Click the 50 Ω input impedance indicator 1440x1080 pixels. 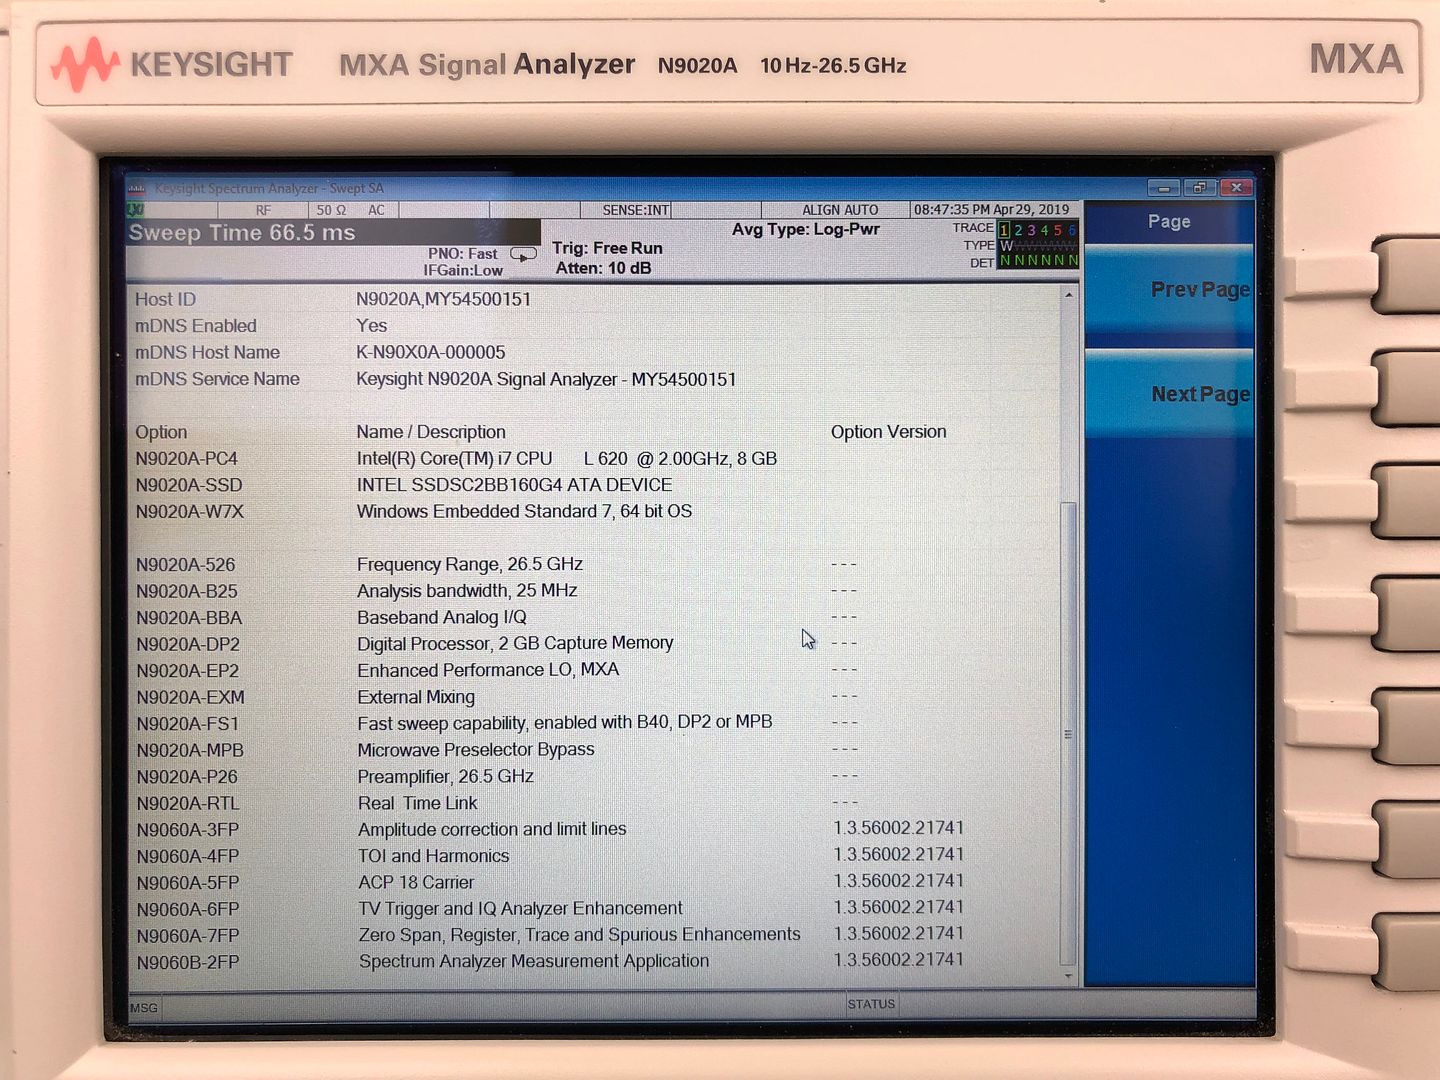[331, 210]
